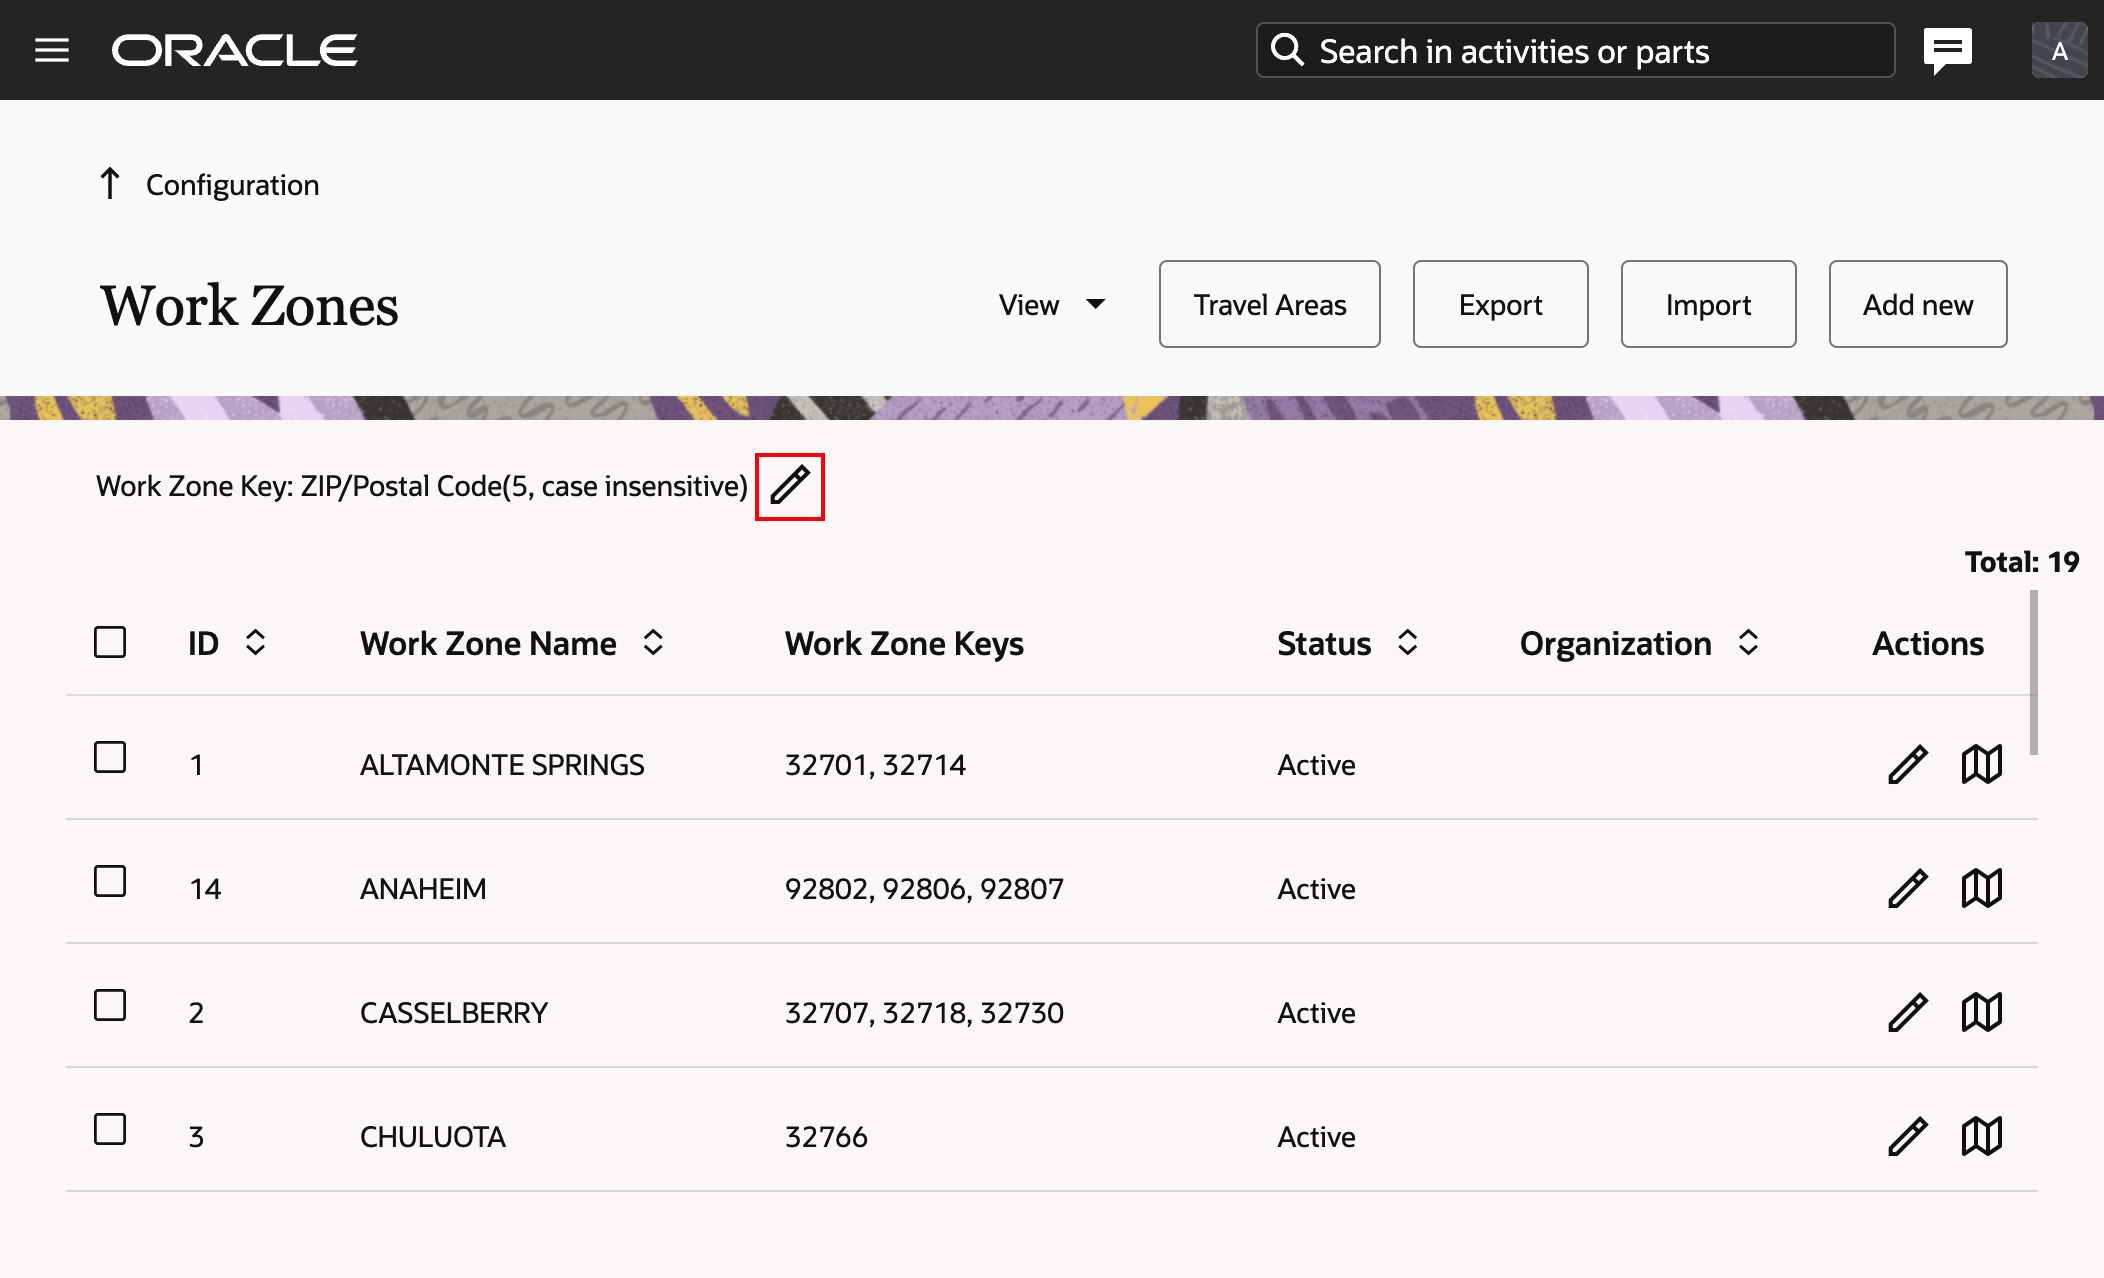
Task: Edit the ANAHEIM work zone
Action: (x=1907, y=889)
